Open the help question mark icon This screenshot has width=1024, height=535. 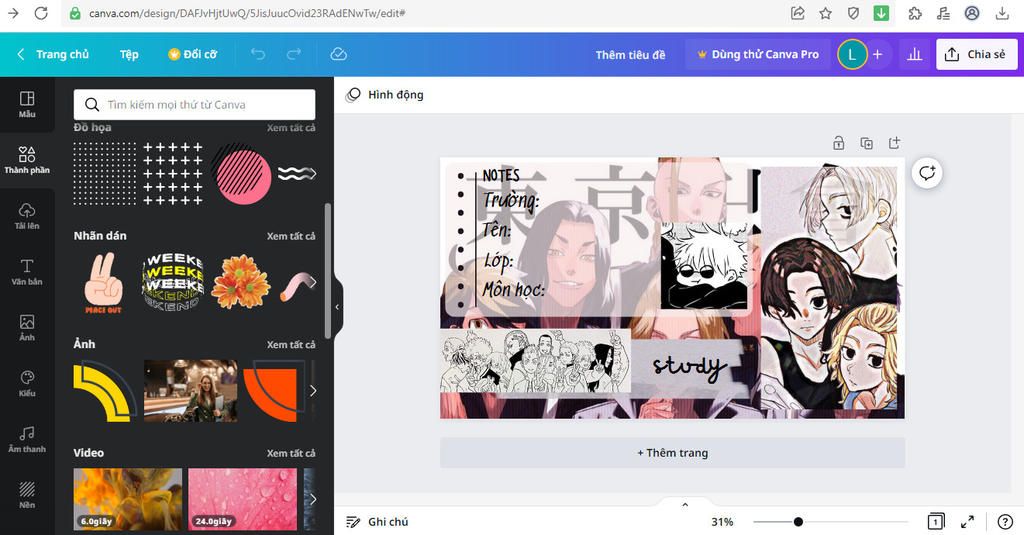[1005, 521]
